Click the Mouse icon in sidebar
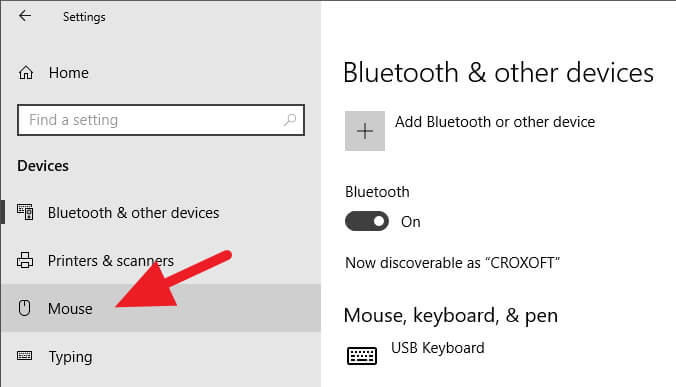Viewport: 676px width, 387px height. coord(25,308)
